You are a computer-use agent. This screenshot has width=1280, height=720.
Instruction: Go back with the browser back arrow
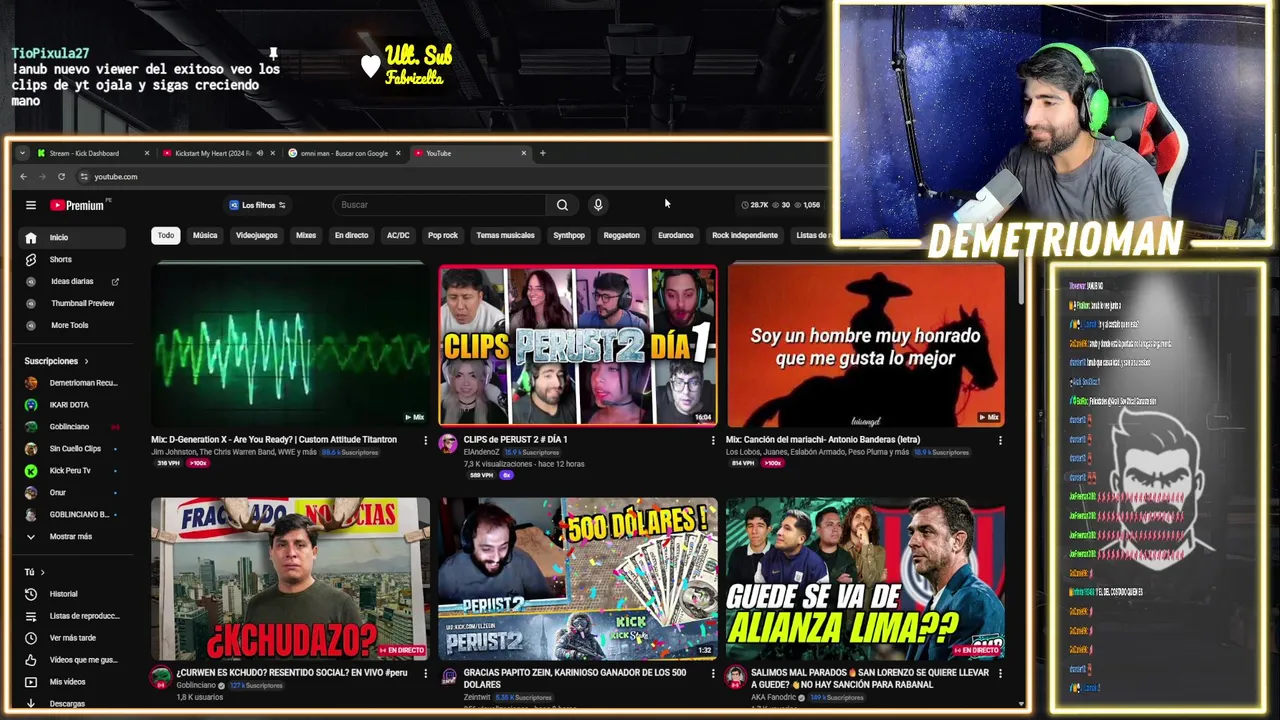point(24,177)
